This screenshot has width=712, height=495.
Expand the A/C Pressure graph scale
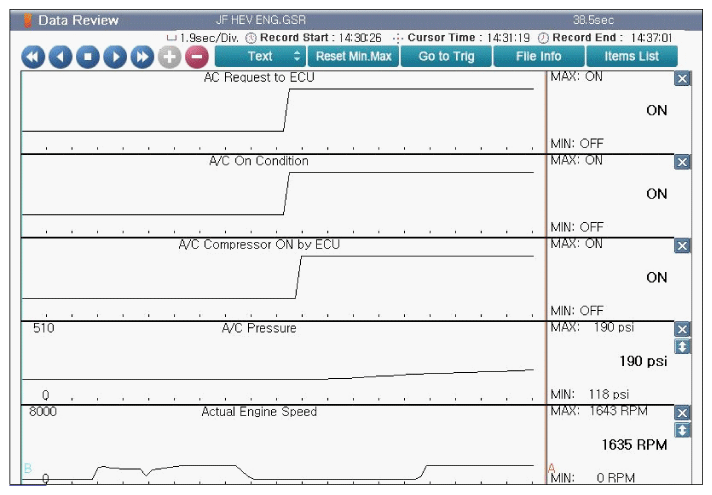682,346
